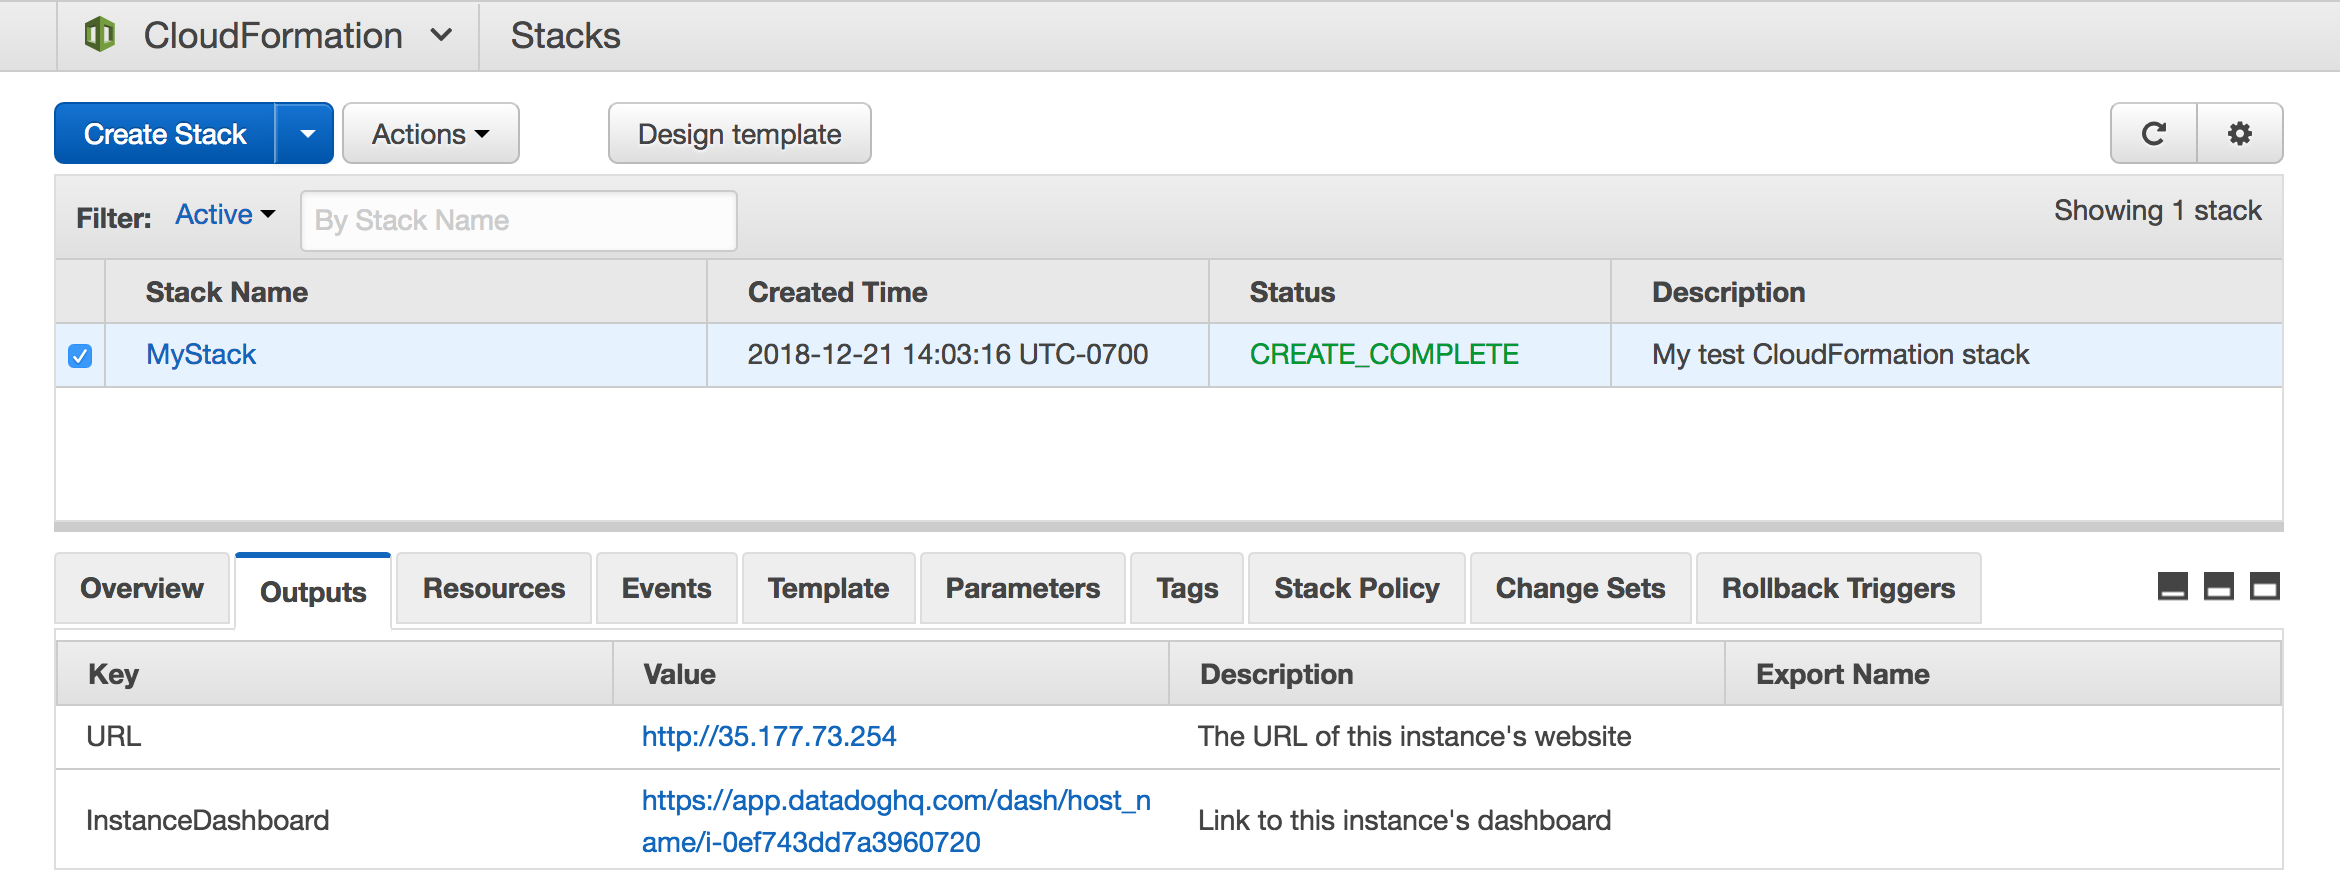Open the Active filter dropdown
Screen dimensions: 2340x886
(x=225, y=215)
